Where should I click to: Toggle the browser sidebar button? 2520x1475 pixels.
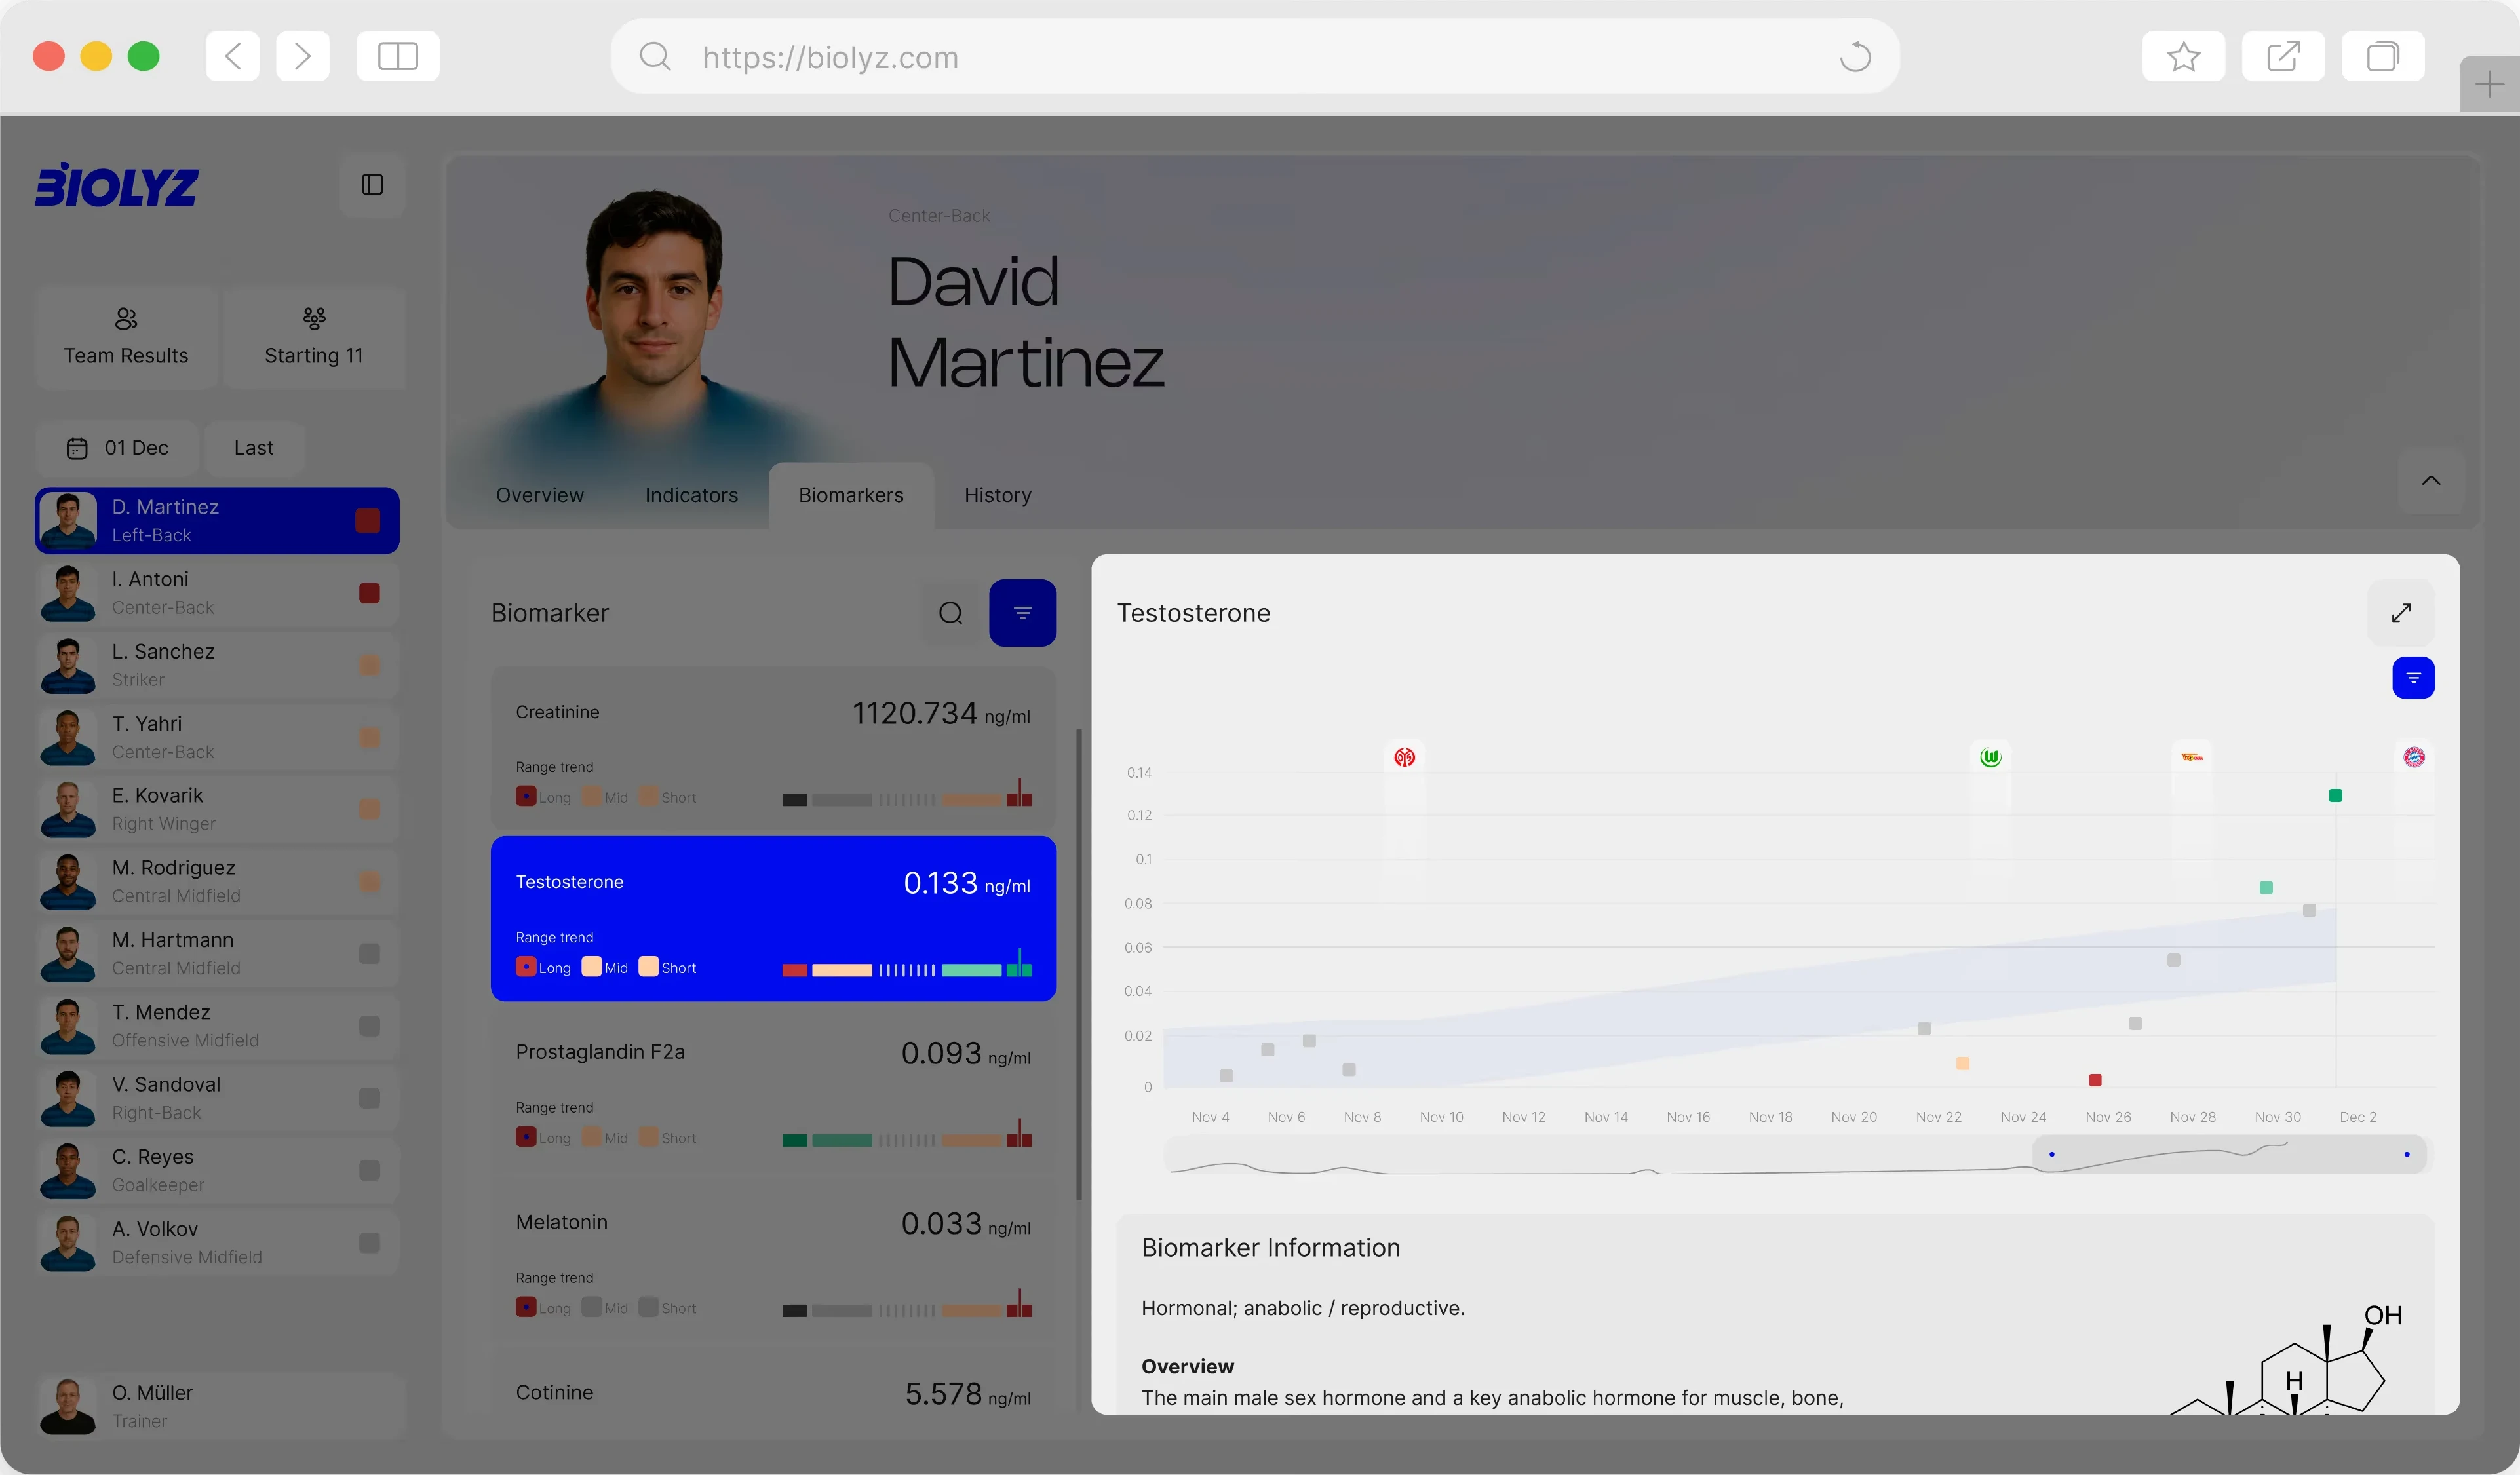[x=398, y=56]
